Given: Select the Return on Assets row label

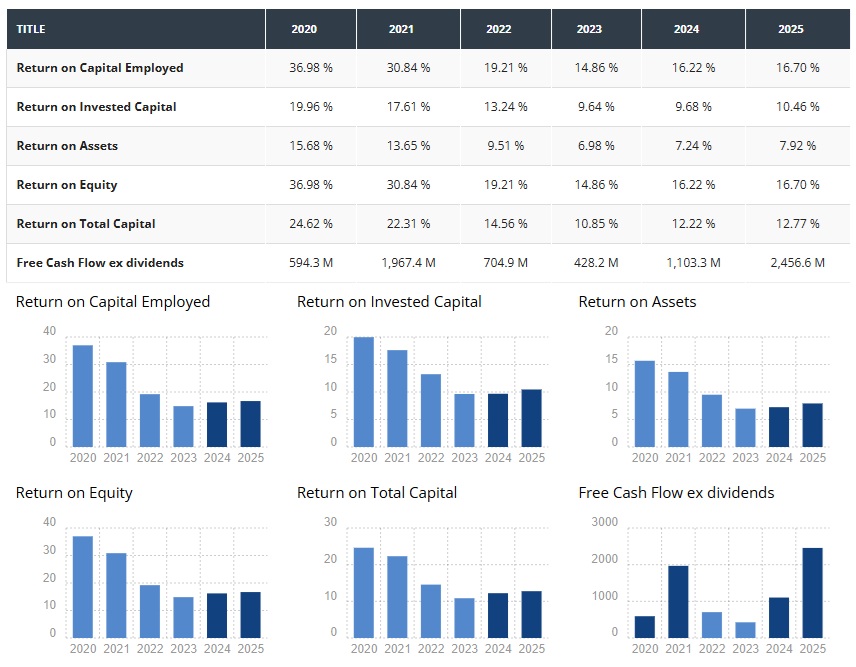Looking at the screenshot, I should coord(67,146).
